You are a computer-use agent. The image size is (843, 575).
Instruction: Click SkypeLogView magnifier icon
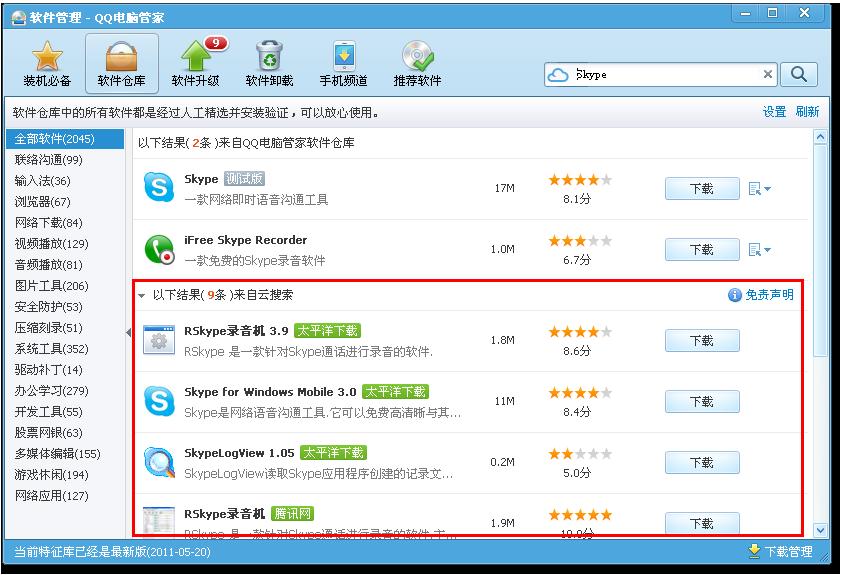pos(159,462)
